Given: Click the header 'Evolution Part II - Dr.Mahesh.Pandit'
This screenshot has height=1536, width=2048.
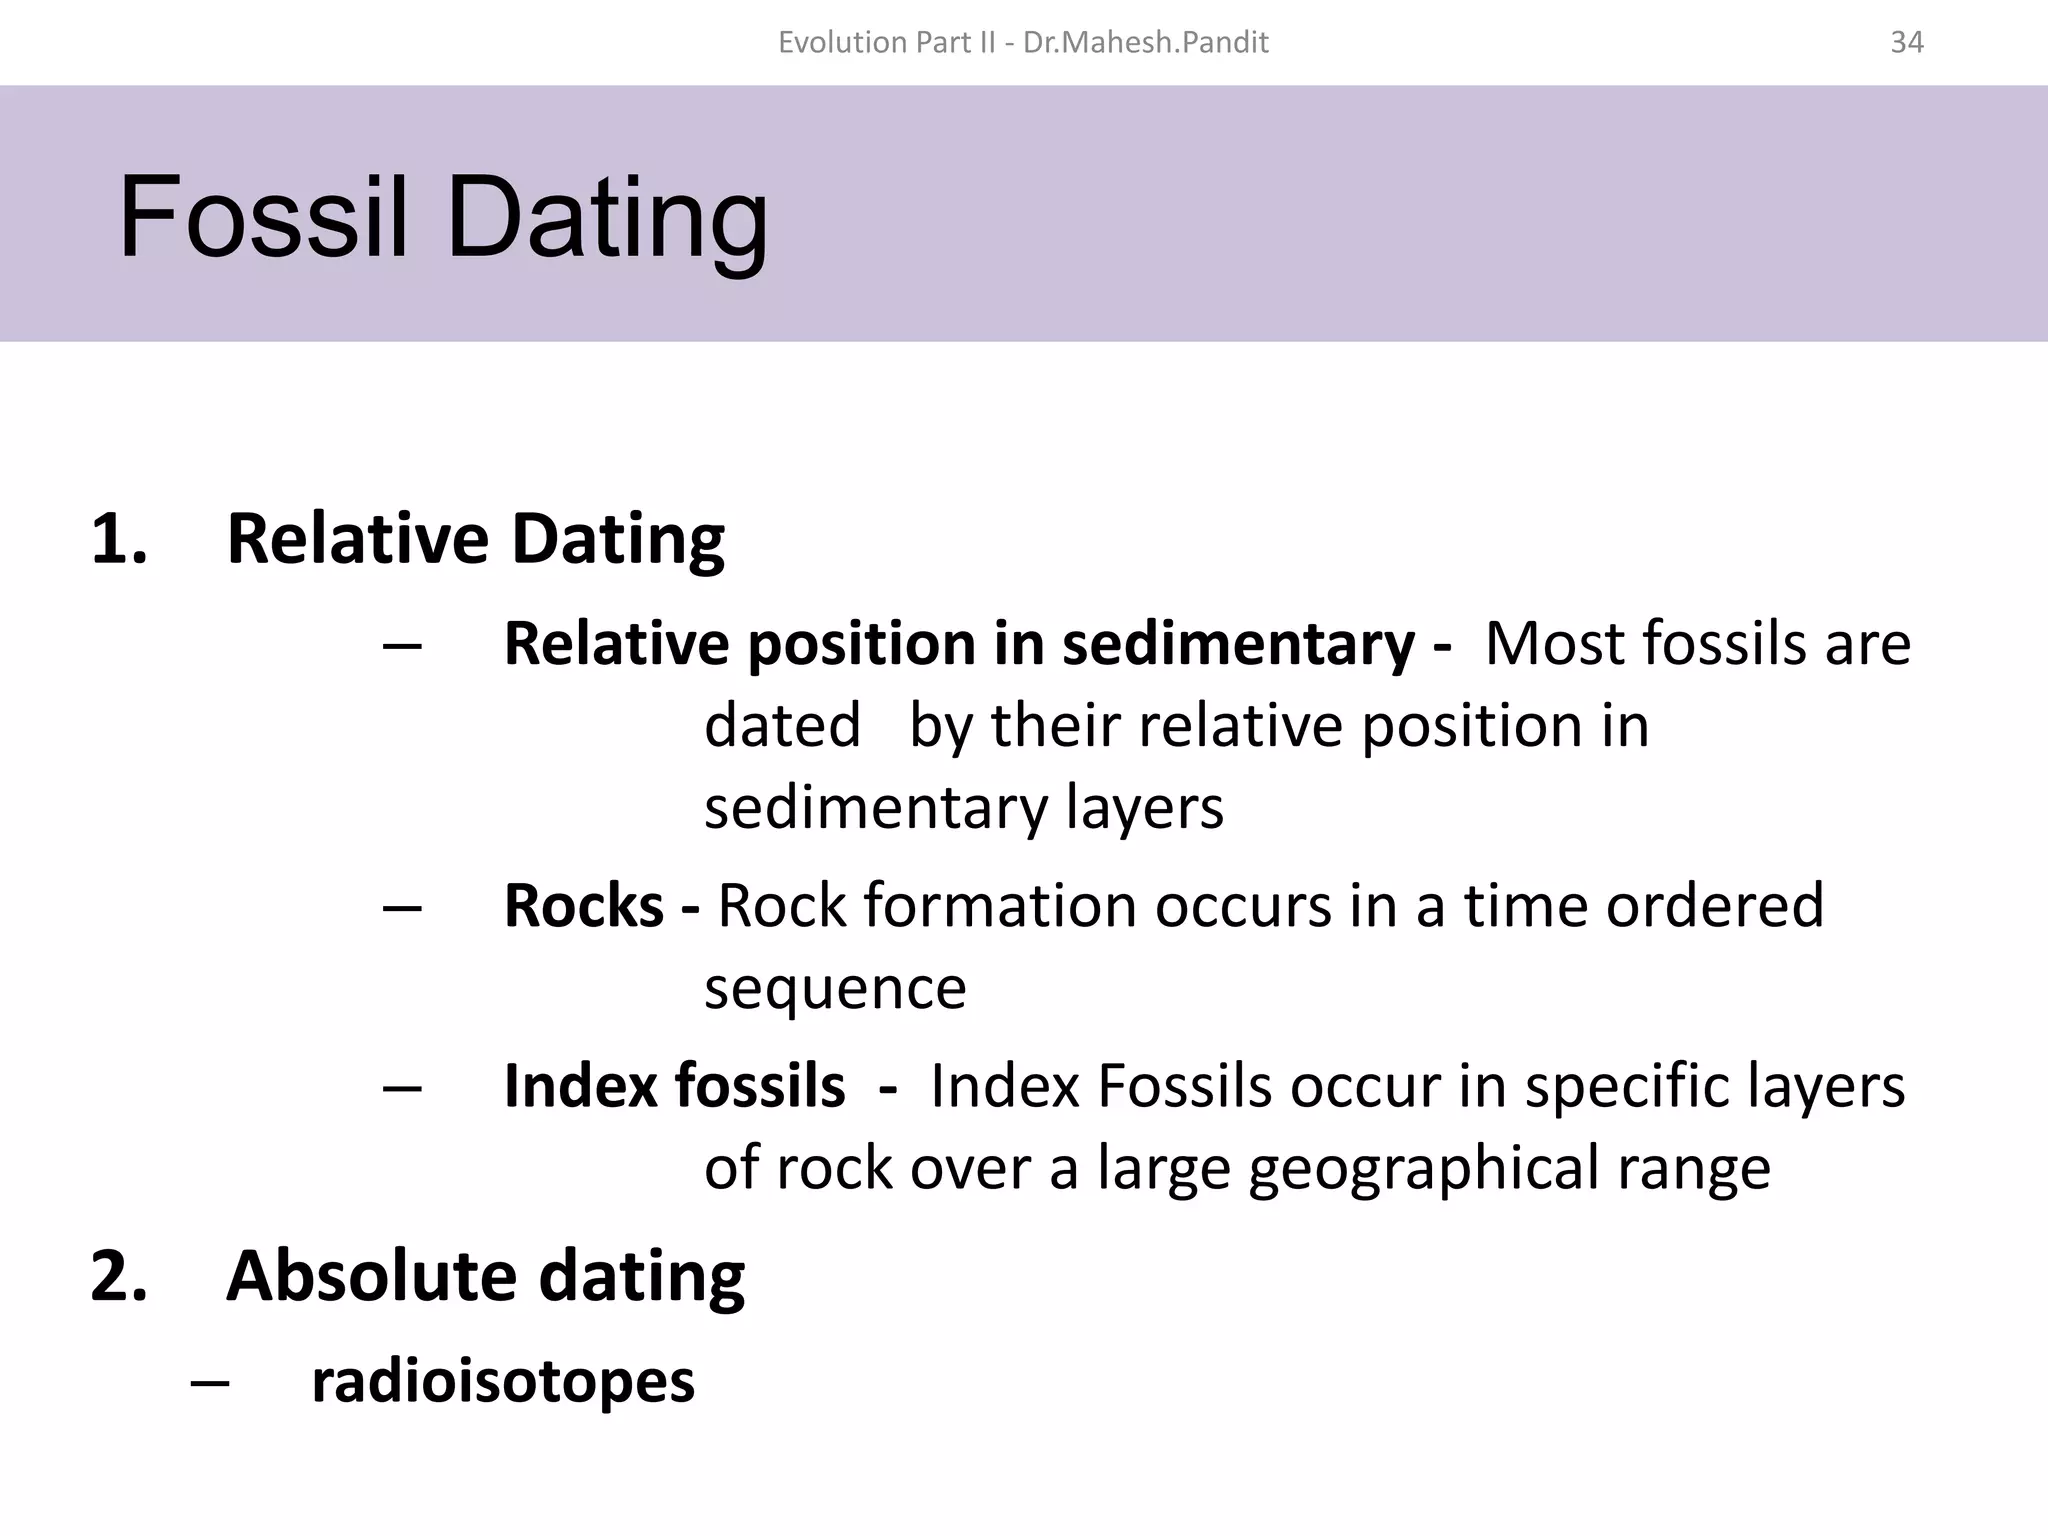Looking at the screenshot, I should (1023, 42).
